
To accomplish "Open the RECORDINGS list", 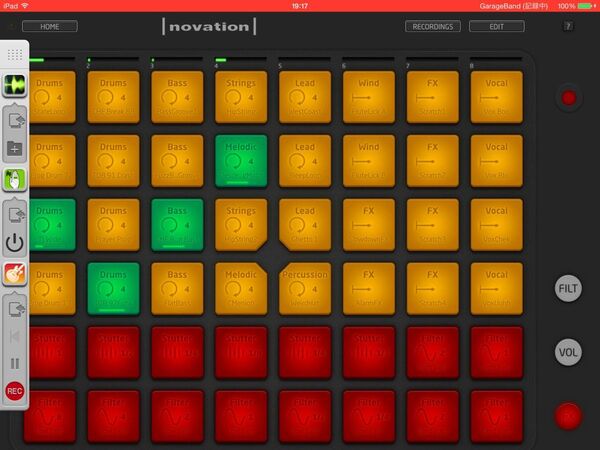I will (433, 26).
